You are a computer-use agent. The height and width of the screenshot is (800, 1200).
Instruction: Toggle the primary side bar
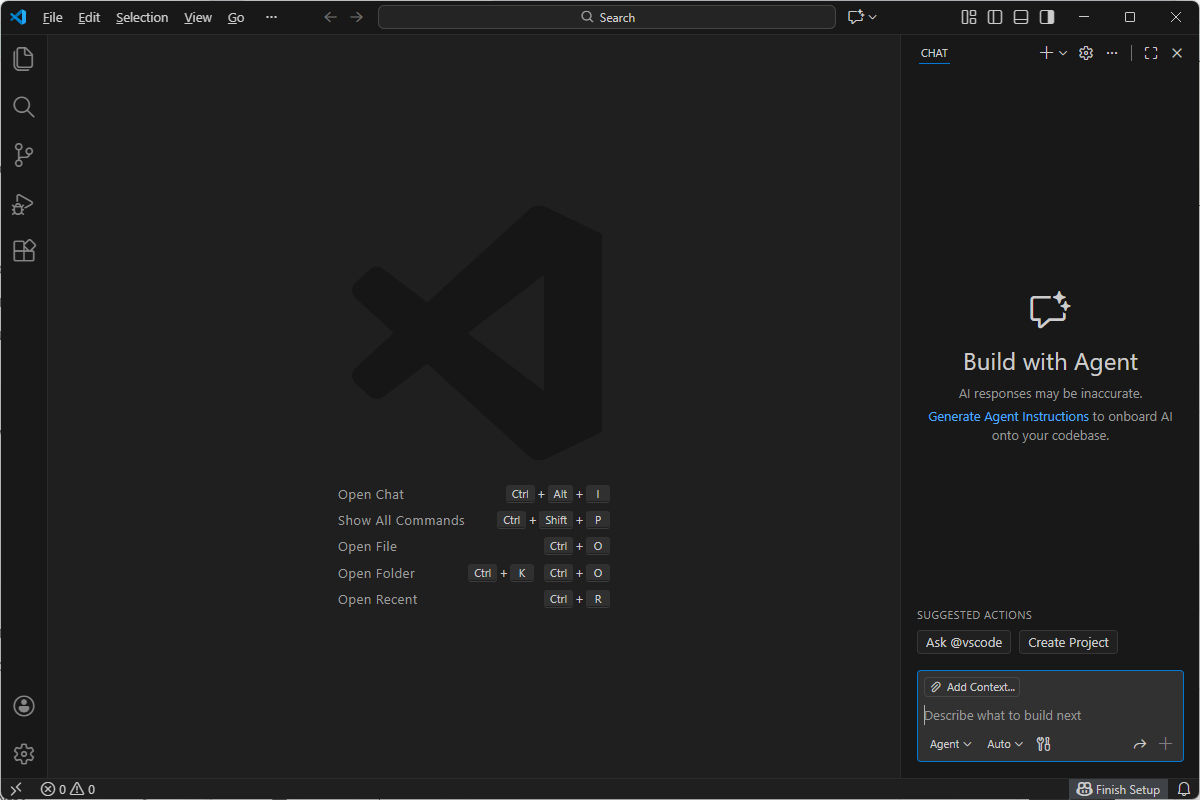coord(995,17)
